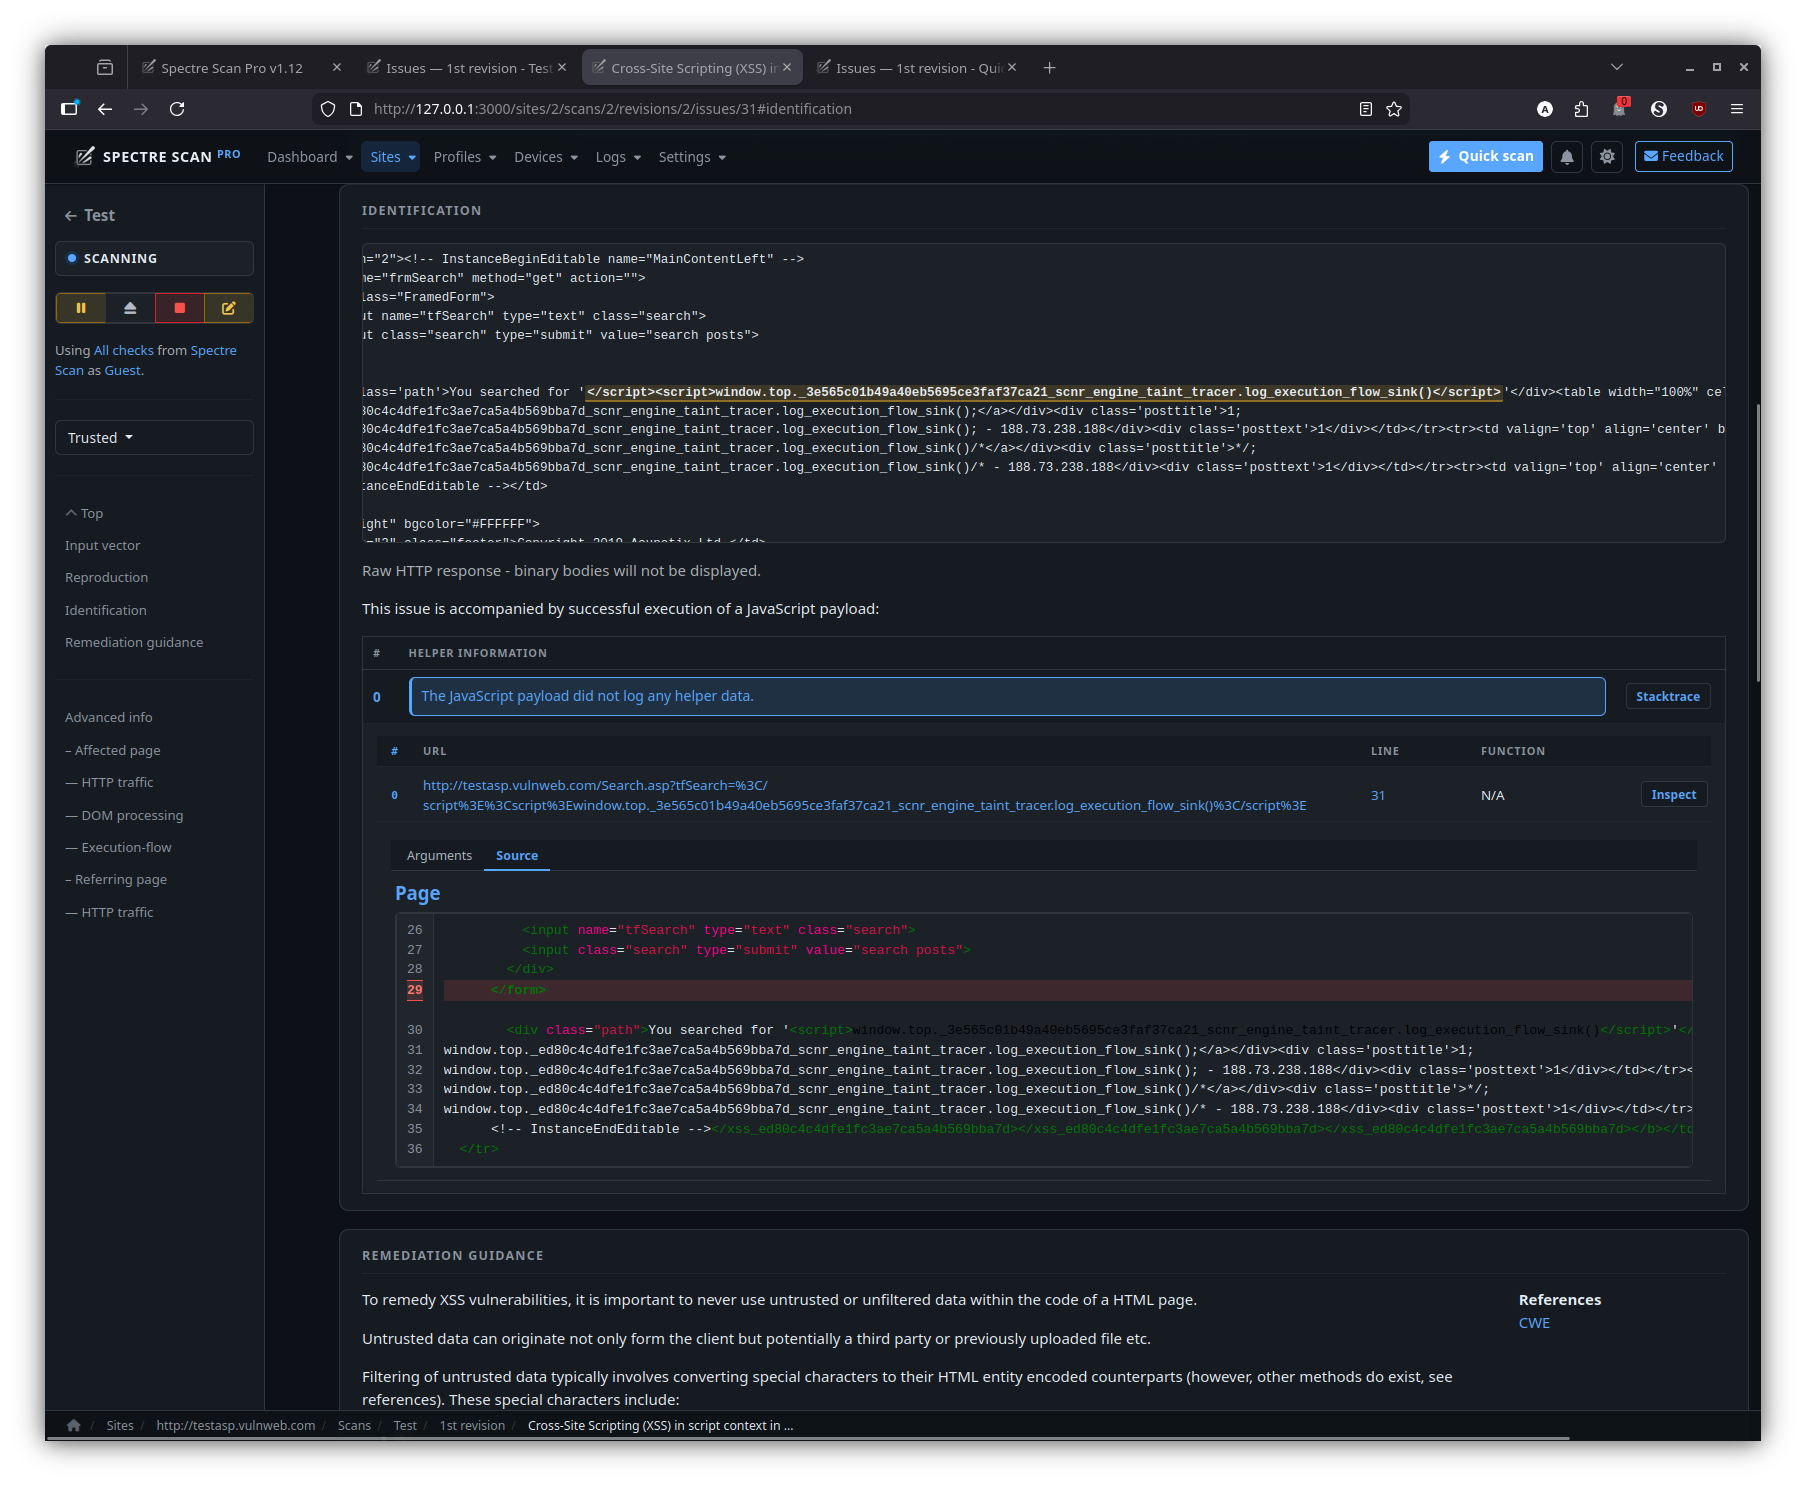Open DOM processing in sidebar
1806x1486 pixels.
coord(124,815)
